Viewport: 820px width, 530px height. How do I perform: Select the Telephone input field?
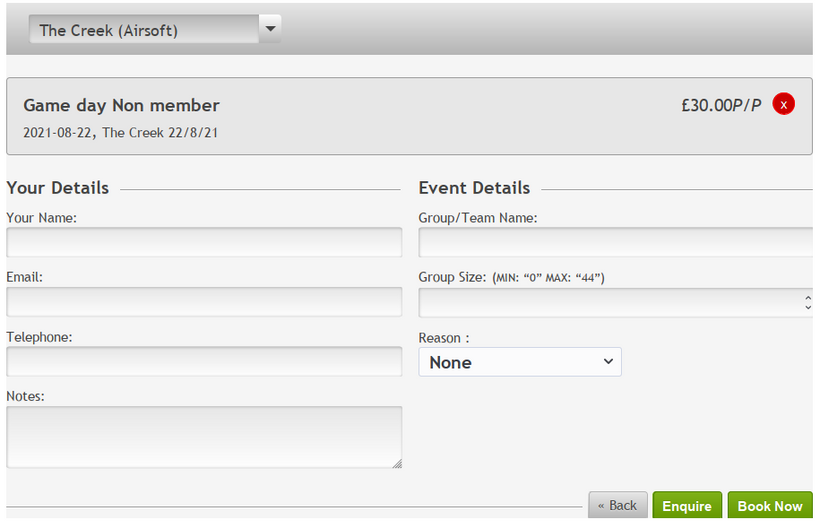(204, 361)
